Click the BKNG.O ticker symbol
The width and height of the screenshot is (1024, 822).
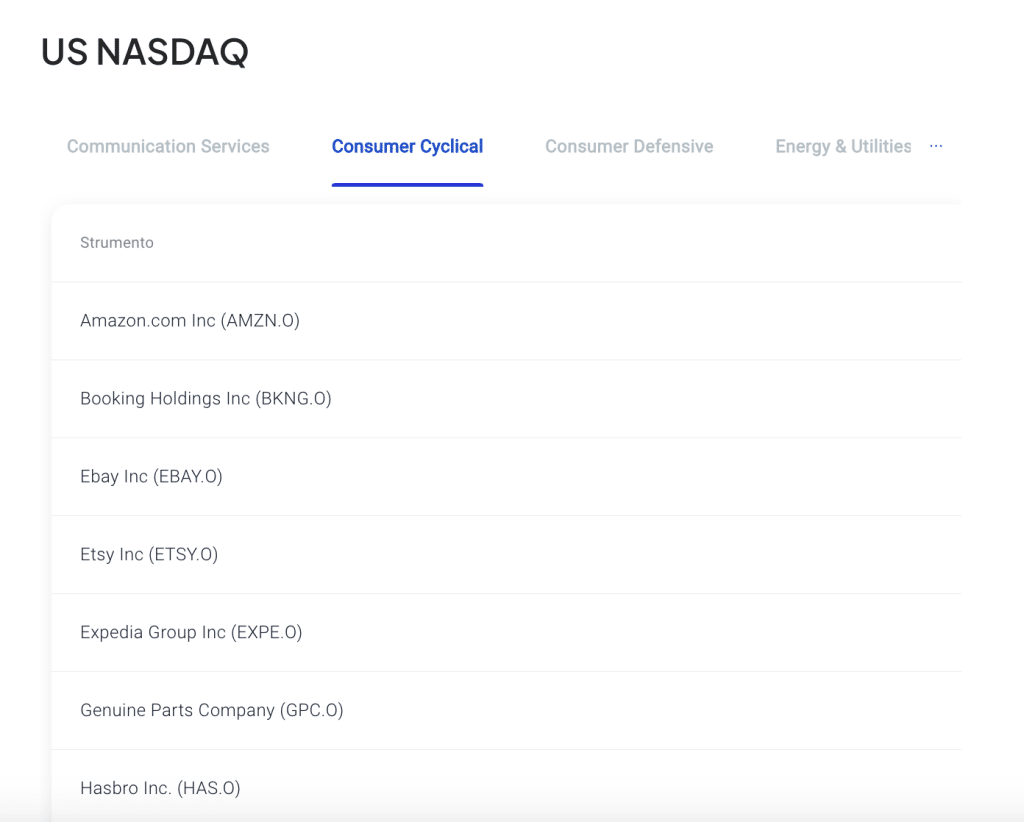pyautogui.click(x=293, y=399)
